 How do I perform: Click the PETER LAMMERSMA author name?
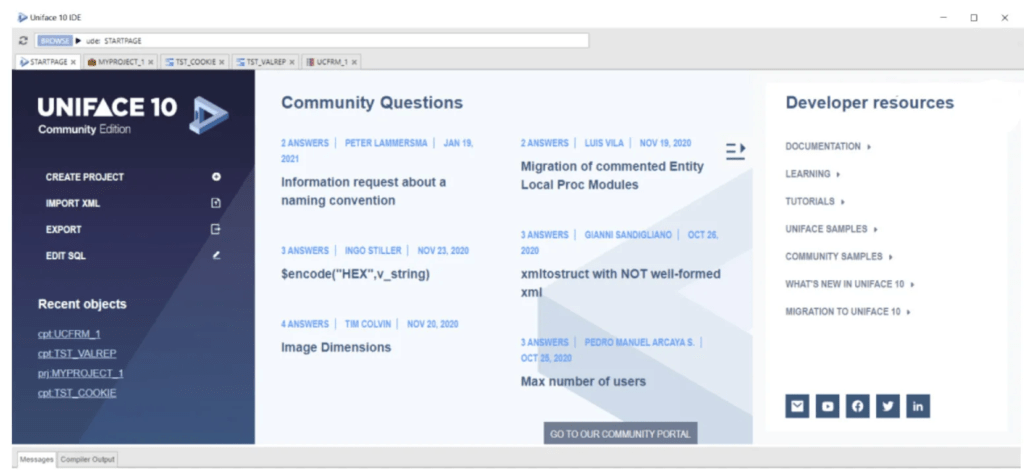pos(385,143)
